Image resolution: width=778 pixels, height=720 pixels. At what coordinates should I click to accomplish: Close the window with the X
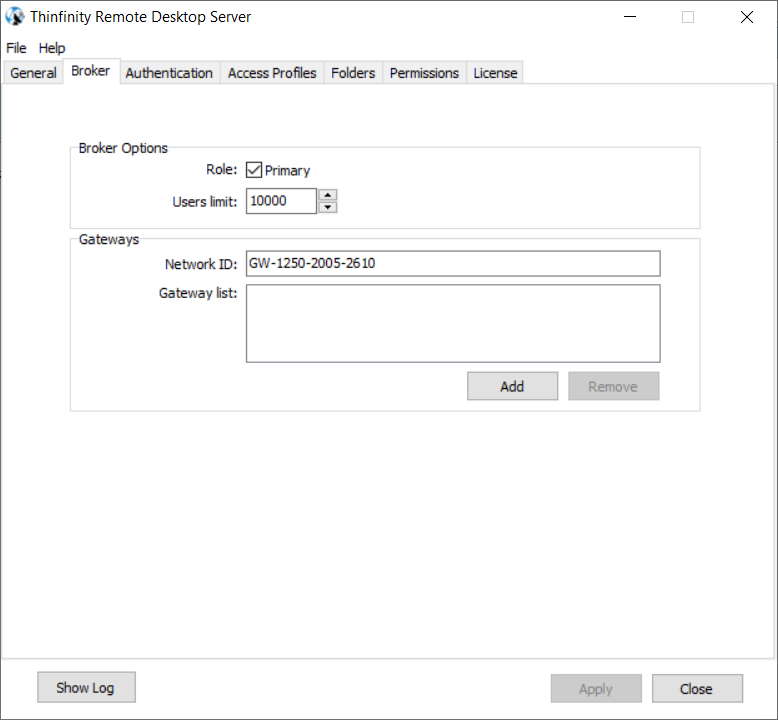tap(747, 17)
